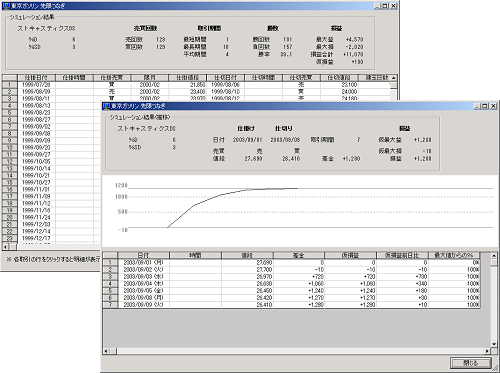Click up scroll arrow of back window table
Image resolution: width=500 pixels, height=373 pixels.
coord(394,78)
